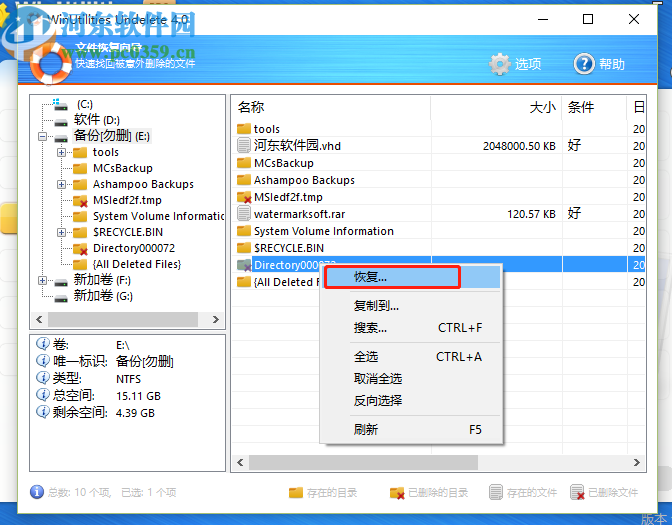The width and height of the screenshot is (672, 525).
Task: Choose 取消全选 from the context menu
Action: coord(411,378)
